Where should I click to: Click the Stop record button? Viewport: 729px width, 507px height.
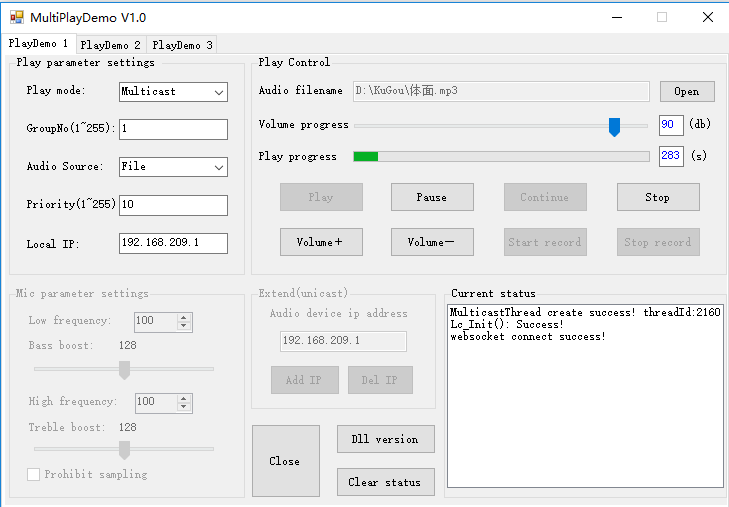(x=658, y=242)
